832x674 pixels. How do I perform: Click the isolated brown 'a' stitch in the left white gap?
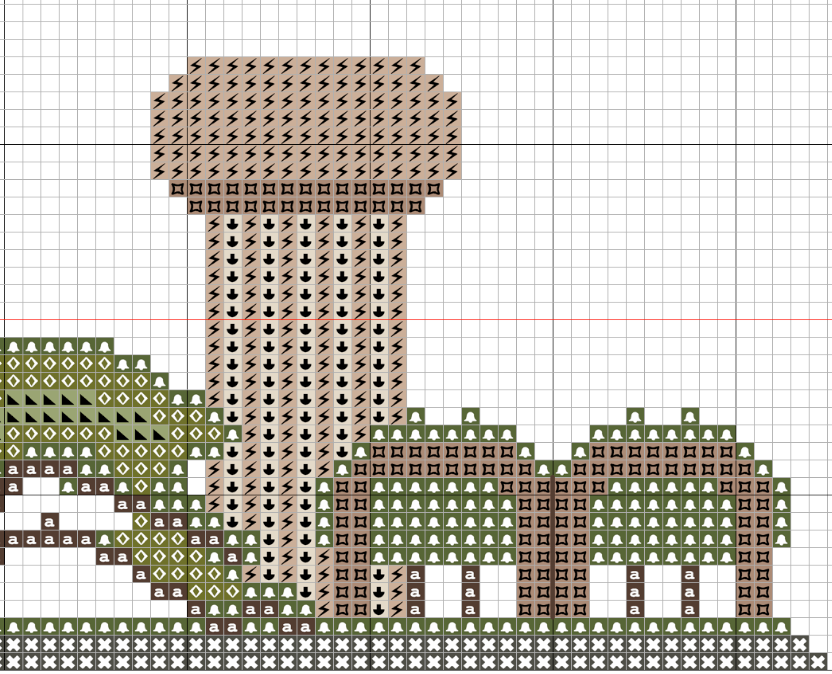coord(50,522)
